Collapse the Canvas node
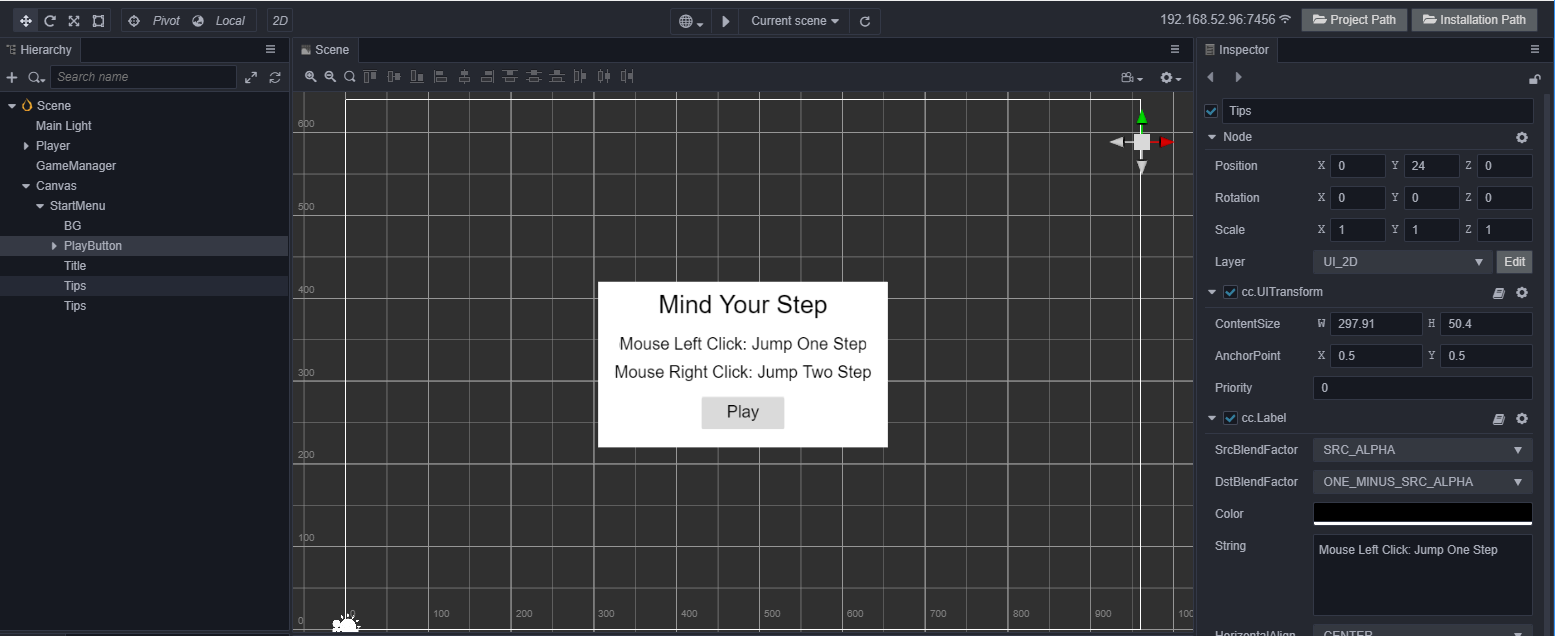The height and width of the screenshot is (636, 1555). pyautogui.click(x=26, y=186)
